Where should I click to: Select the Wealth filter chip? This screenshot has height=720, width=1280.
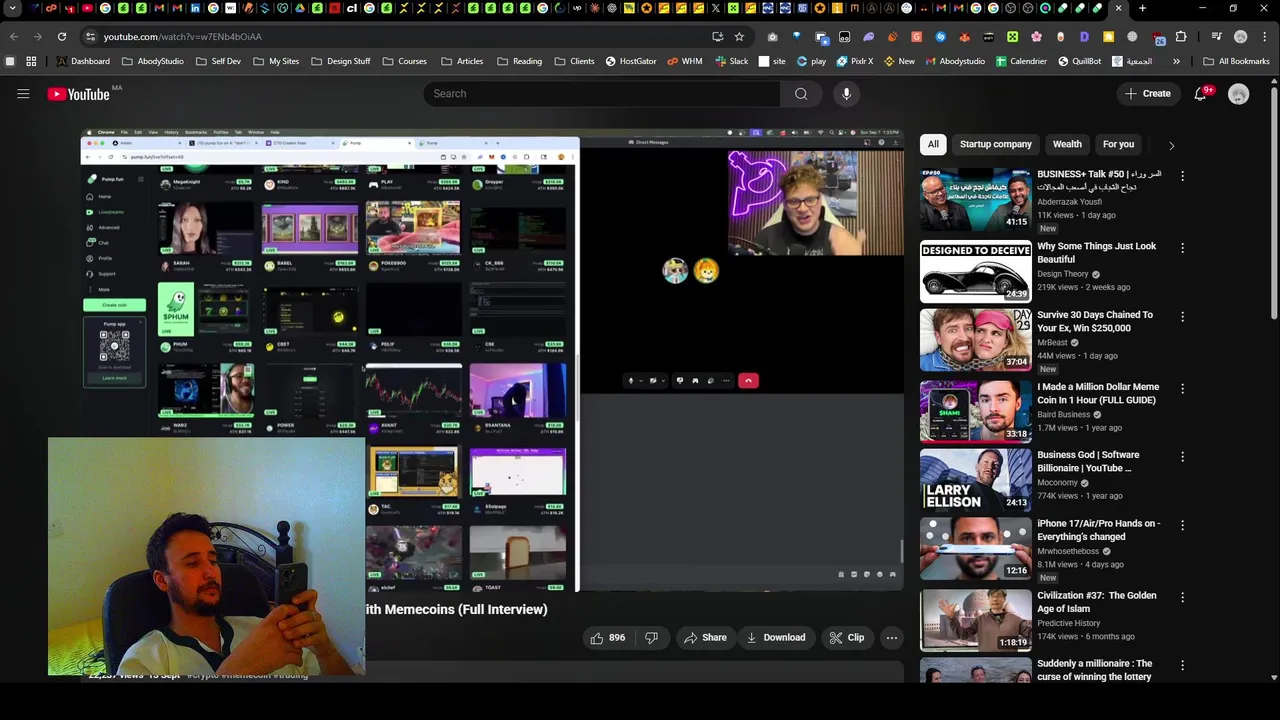(1067, 144)
